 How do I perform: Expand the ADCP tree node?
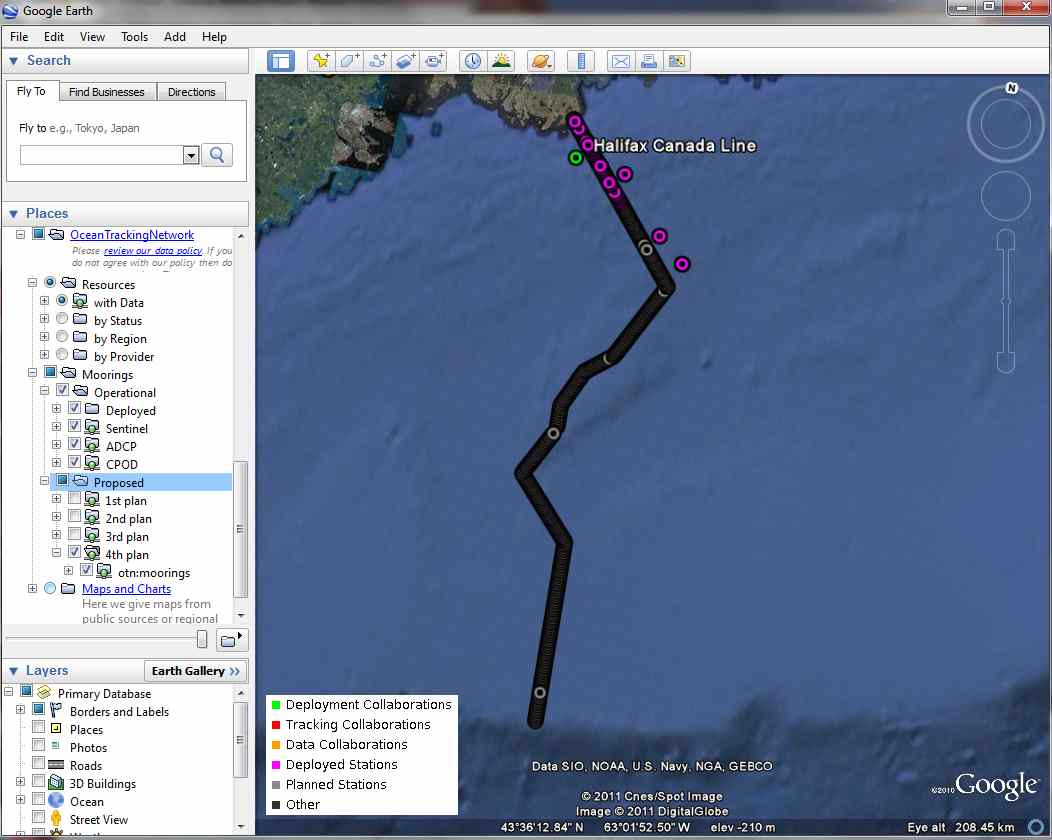57,446
